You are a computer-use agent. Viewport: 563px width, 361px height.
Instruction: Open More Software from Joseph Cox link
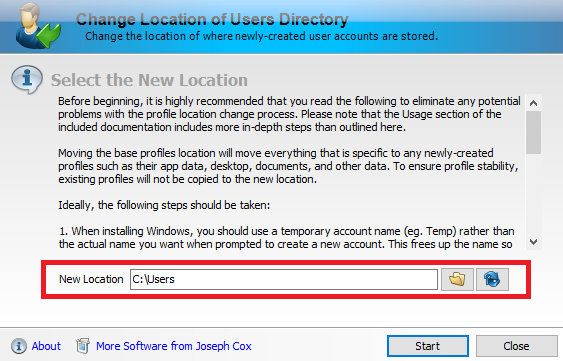[x=174, y=346]
